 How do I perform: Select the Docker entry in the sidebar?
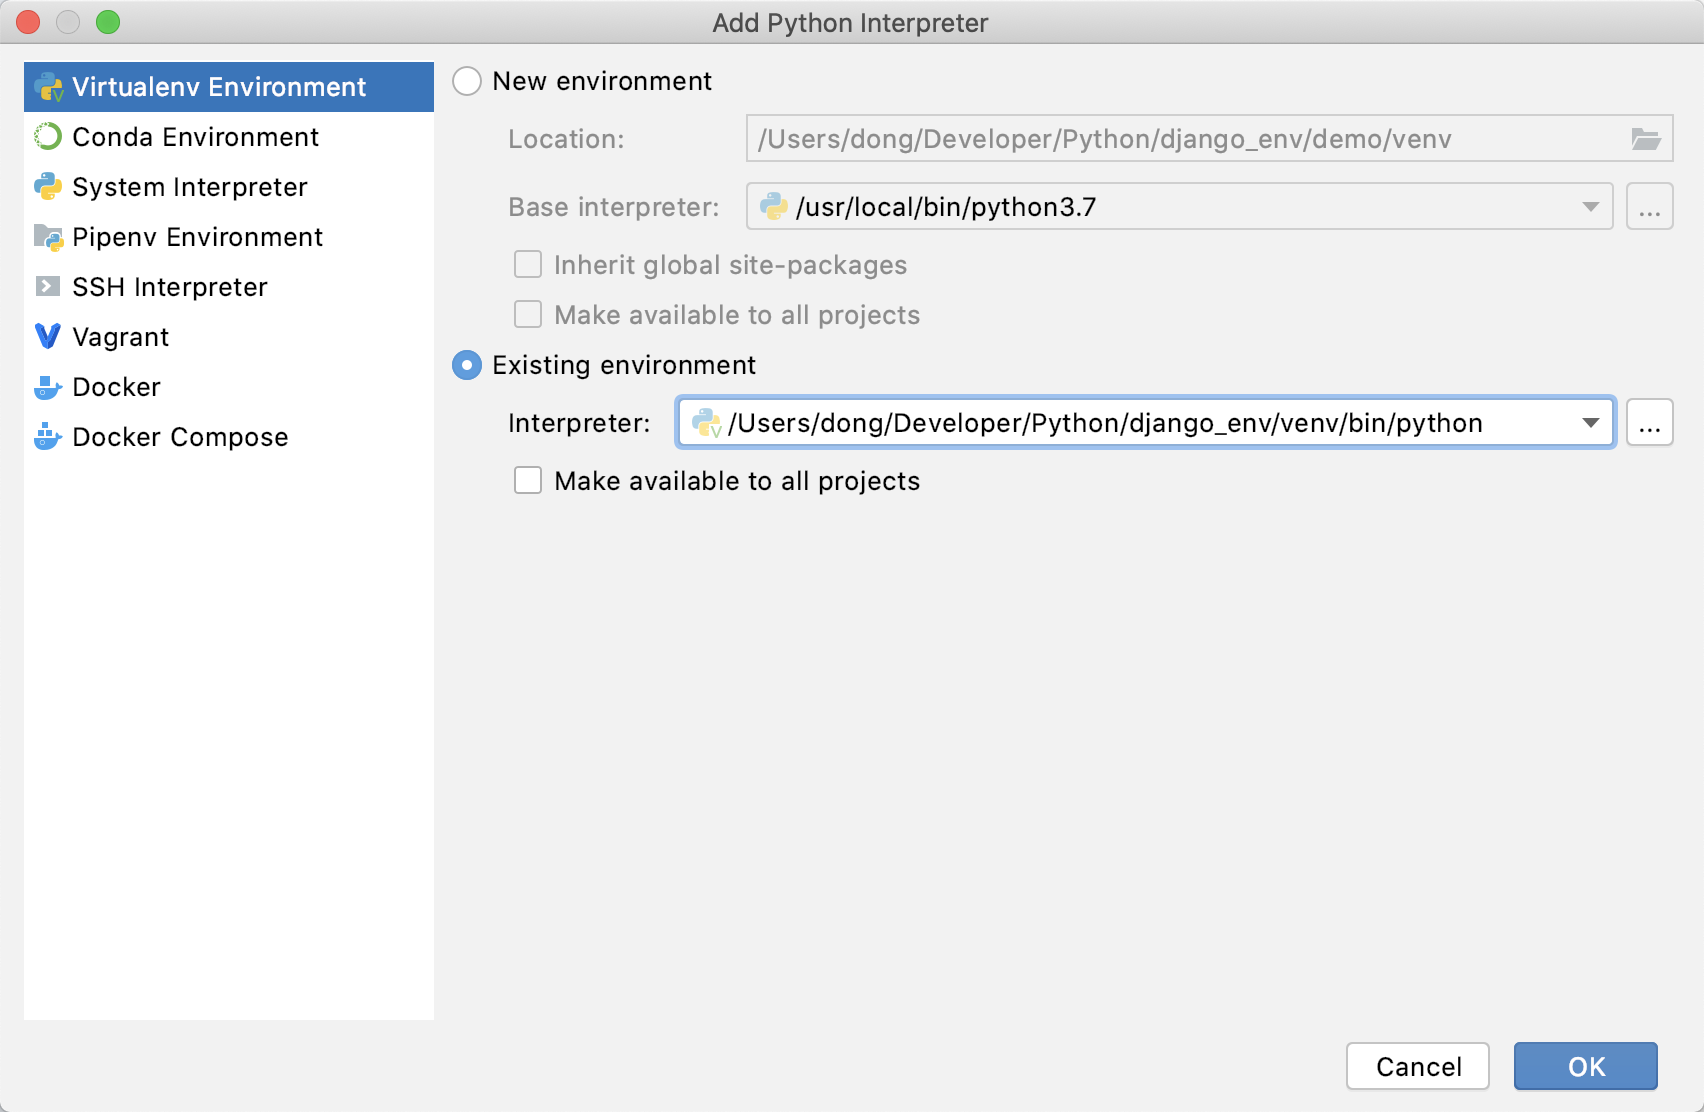coord(229,387)
